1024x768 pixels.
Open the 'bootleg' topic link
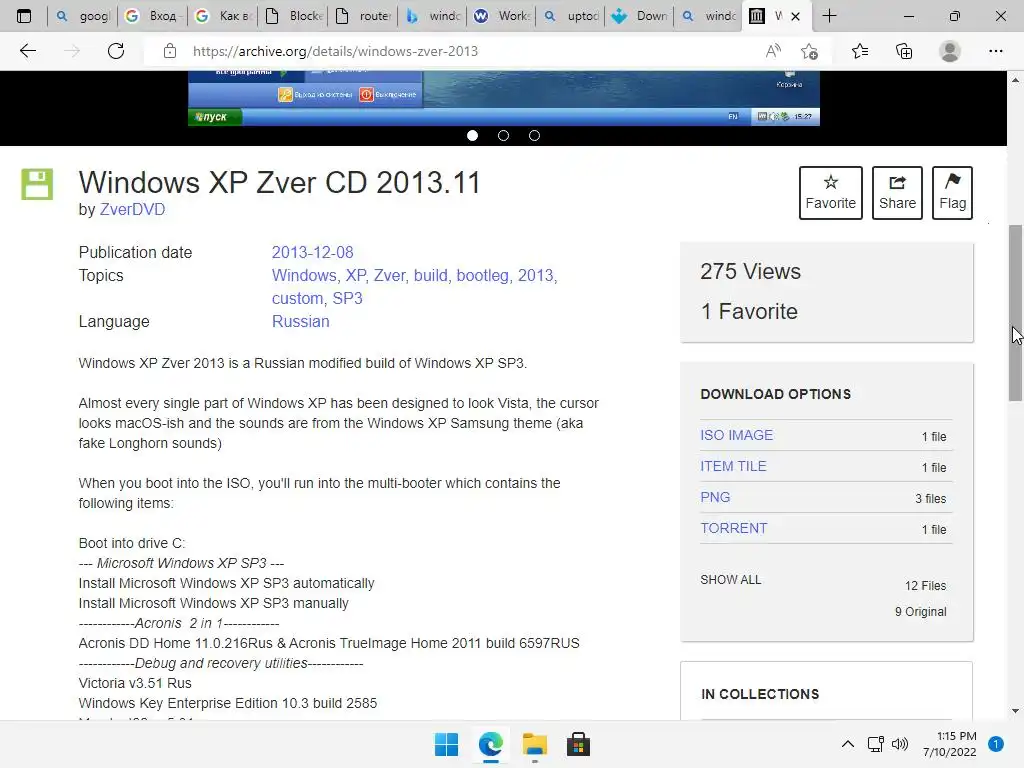coord(483,276)
